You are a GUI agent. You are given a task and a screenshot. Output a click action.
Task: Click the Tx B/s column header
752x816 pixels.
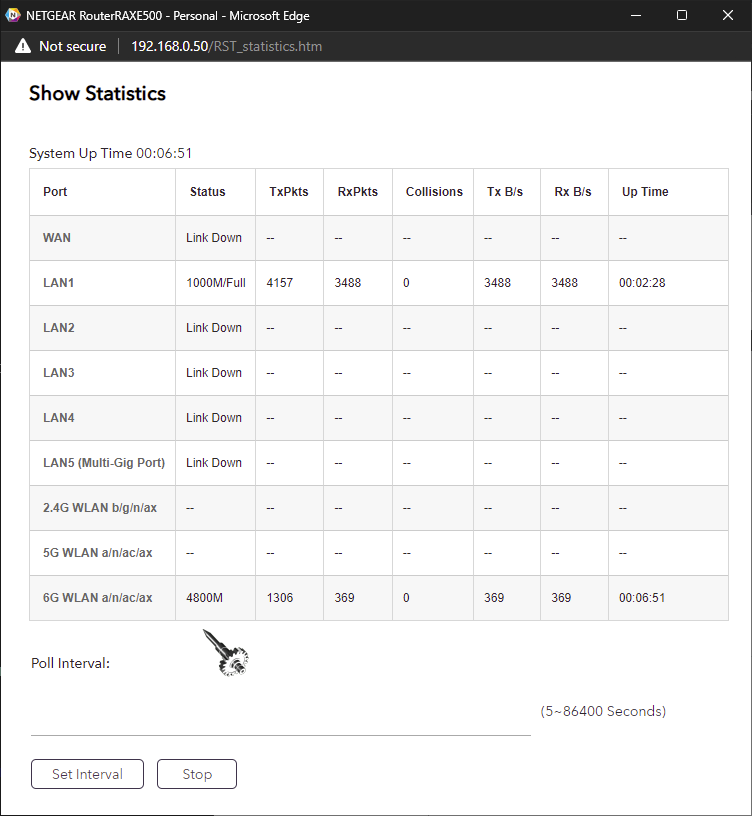505,192
